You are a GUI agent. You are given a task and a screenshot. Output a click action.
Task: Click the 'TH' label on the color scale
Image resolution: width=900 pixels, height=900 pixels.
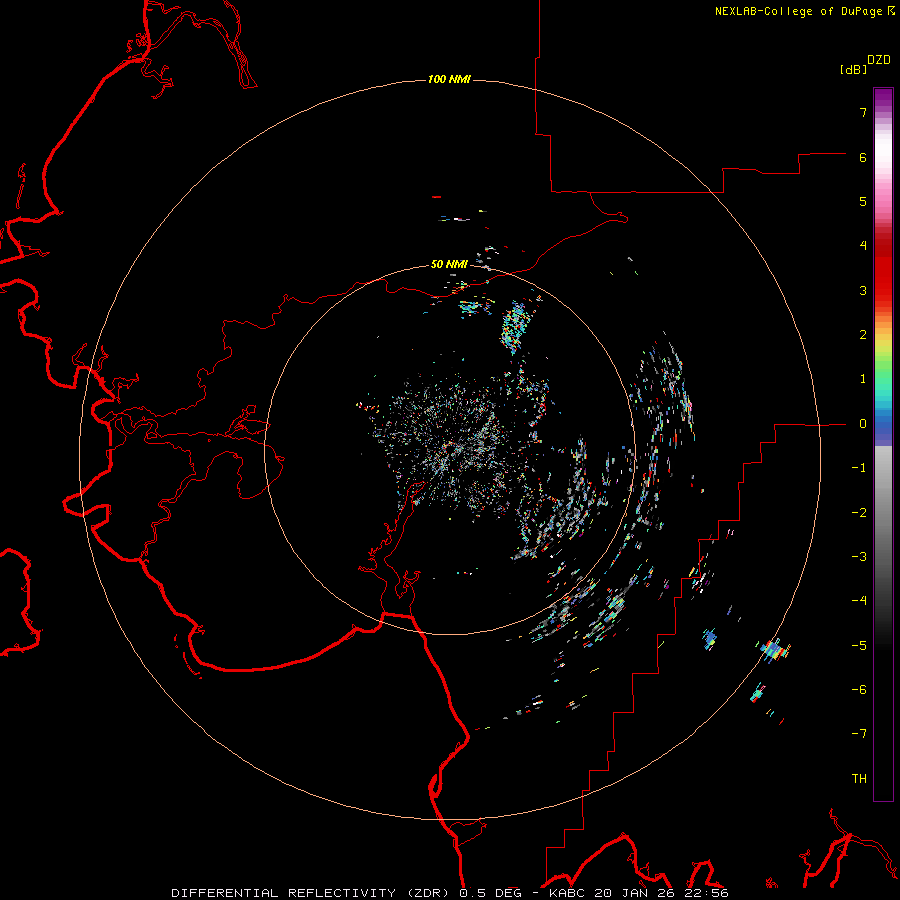click(x=859, y=779)
